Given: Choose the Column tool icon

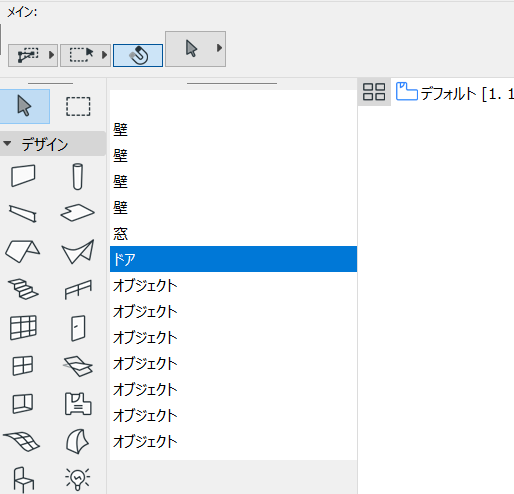Looking at the screenshot, I should tap(78, 176).
